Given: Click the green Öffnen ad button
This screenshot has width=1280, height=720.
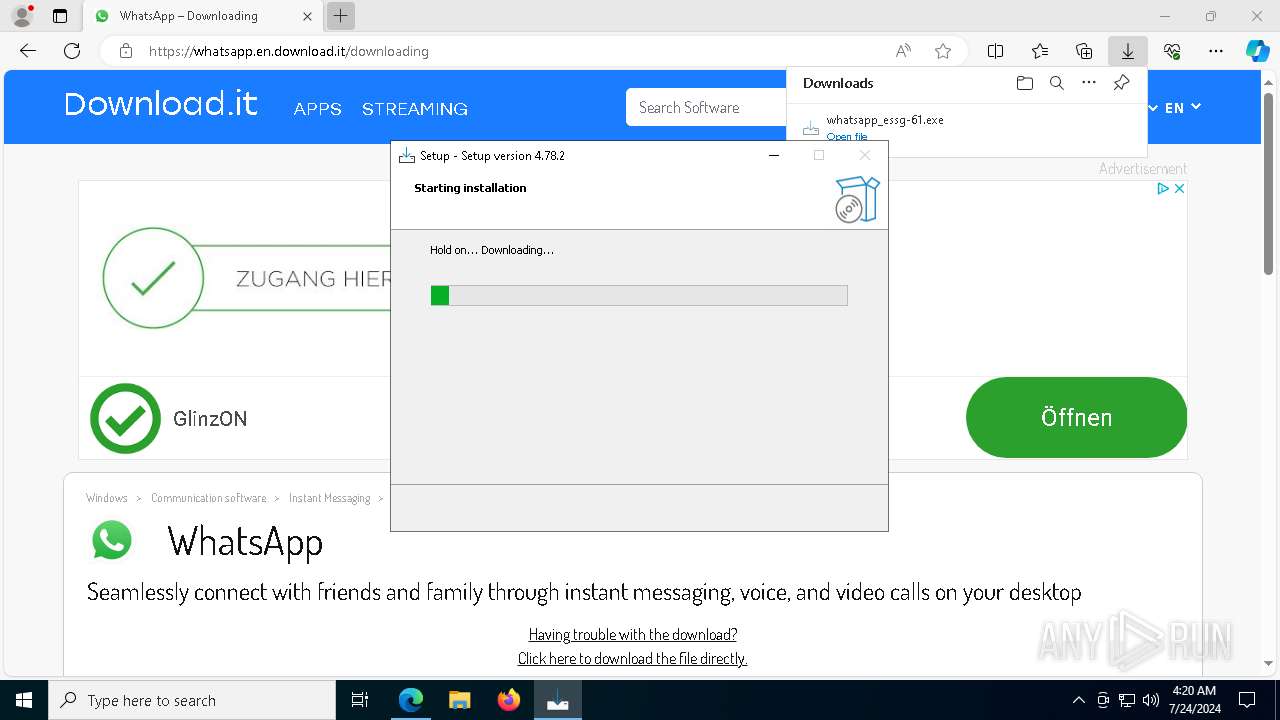Looking at the screenshot, I should 1076,417.
